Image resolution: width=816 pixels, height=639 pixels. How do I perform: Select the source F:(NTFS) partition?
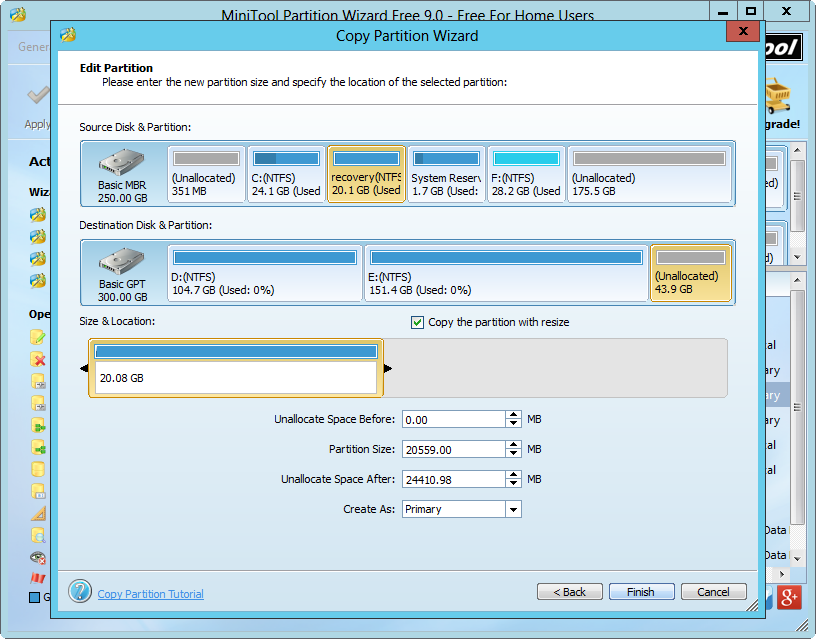pos(526,174)
